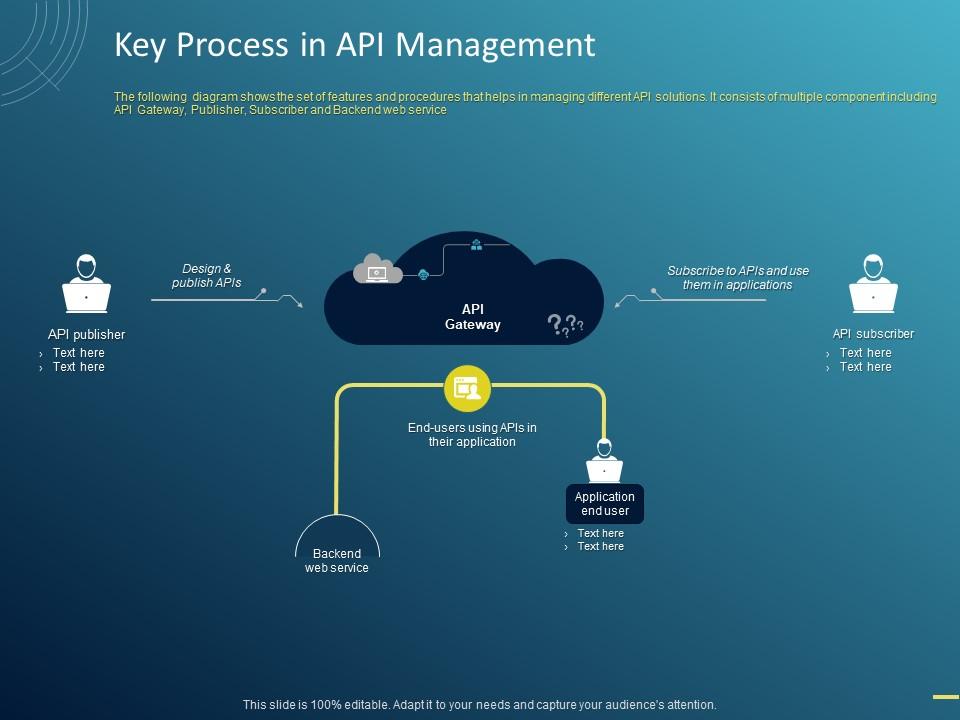Click the API publisher person icon
960x720 pixels.
(x=86, y=283)
